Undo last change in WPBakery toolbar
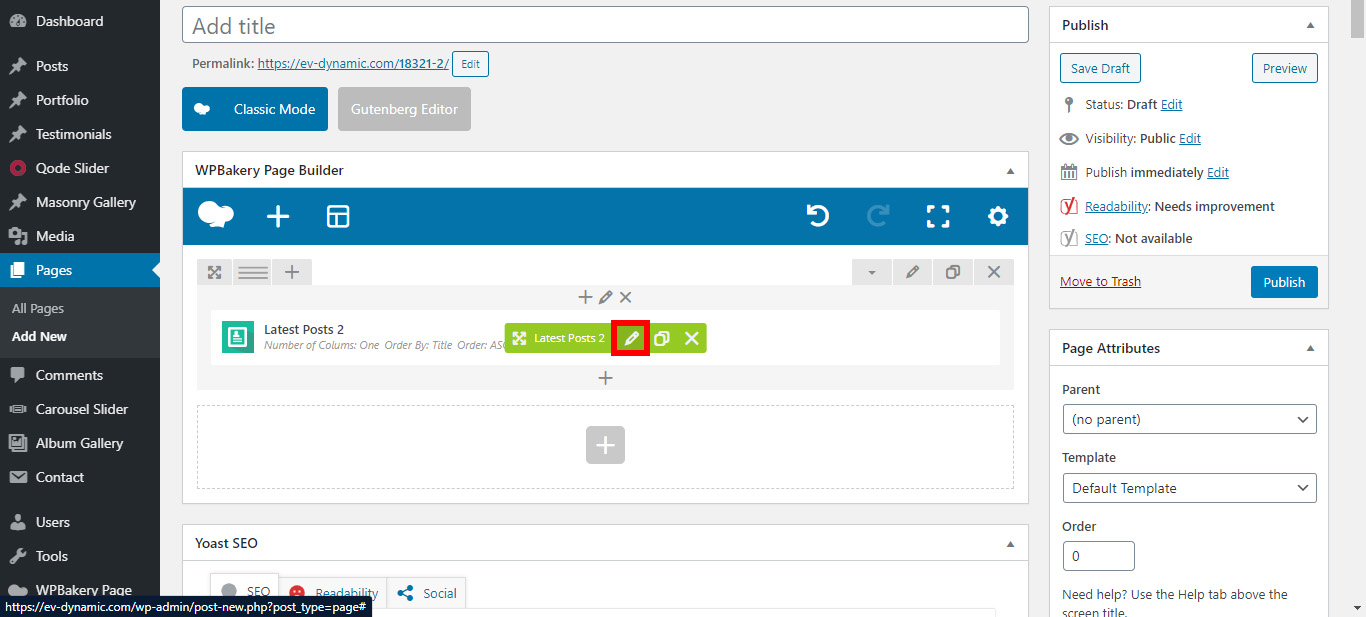The height and width of the screenshot is (617, 1366). tap(818, 216)
